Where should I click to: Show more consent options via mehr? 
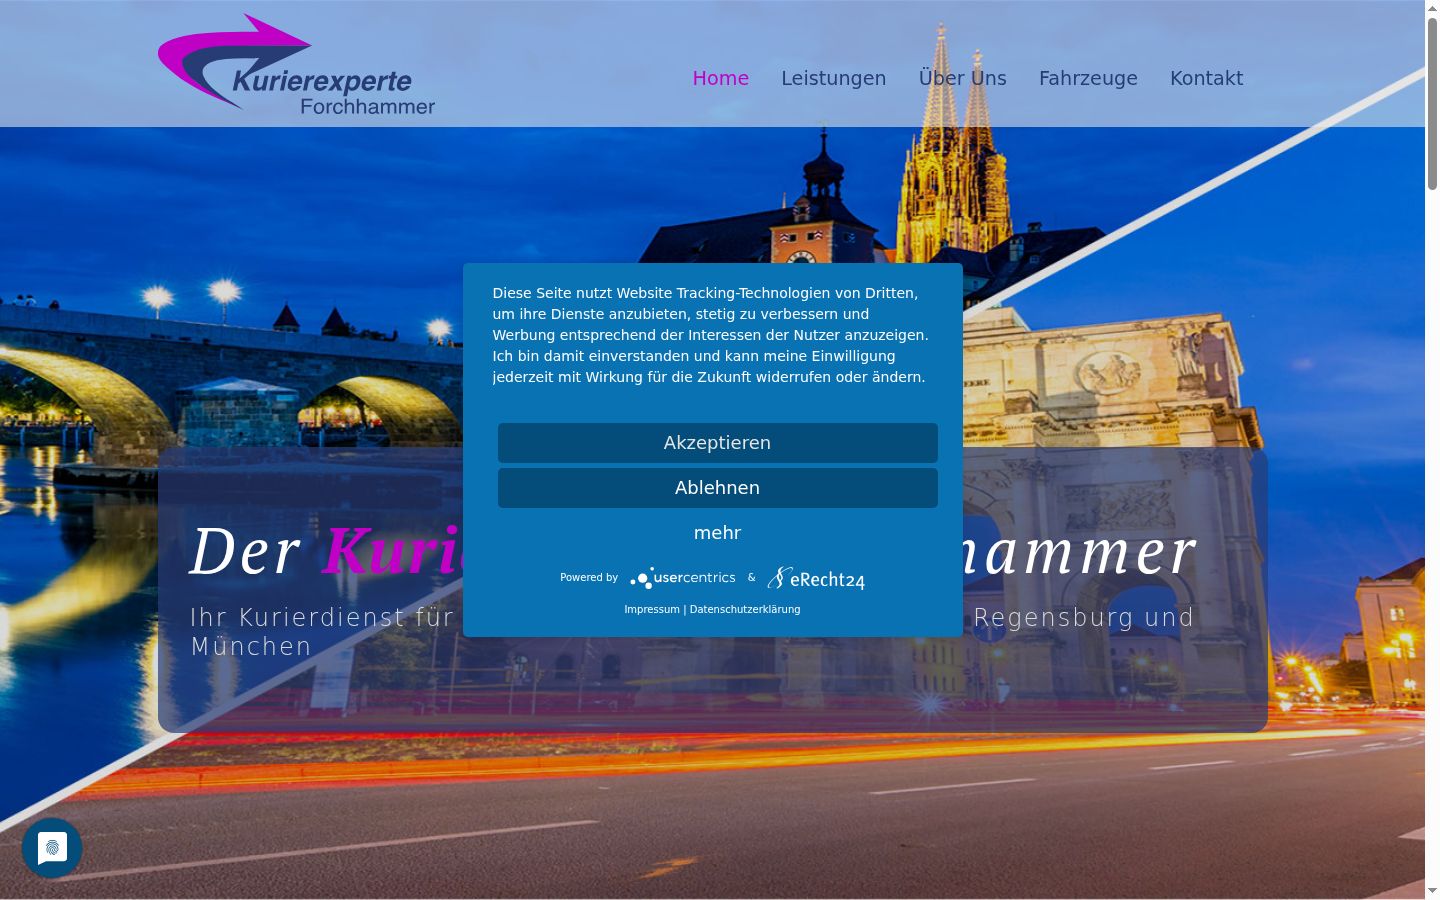[x=718, y=533]
